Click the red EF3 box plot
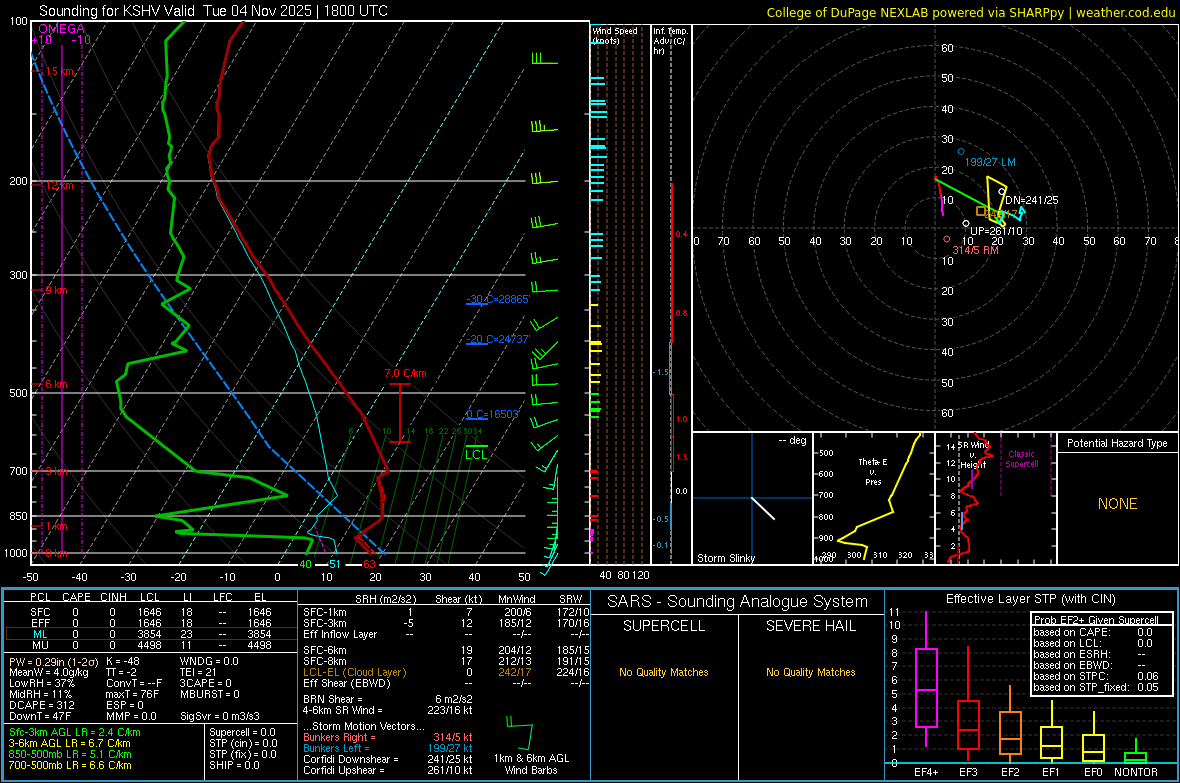1180x783 pixels. click(968, 705)
